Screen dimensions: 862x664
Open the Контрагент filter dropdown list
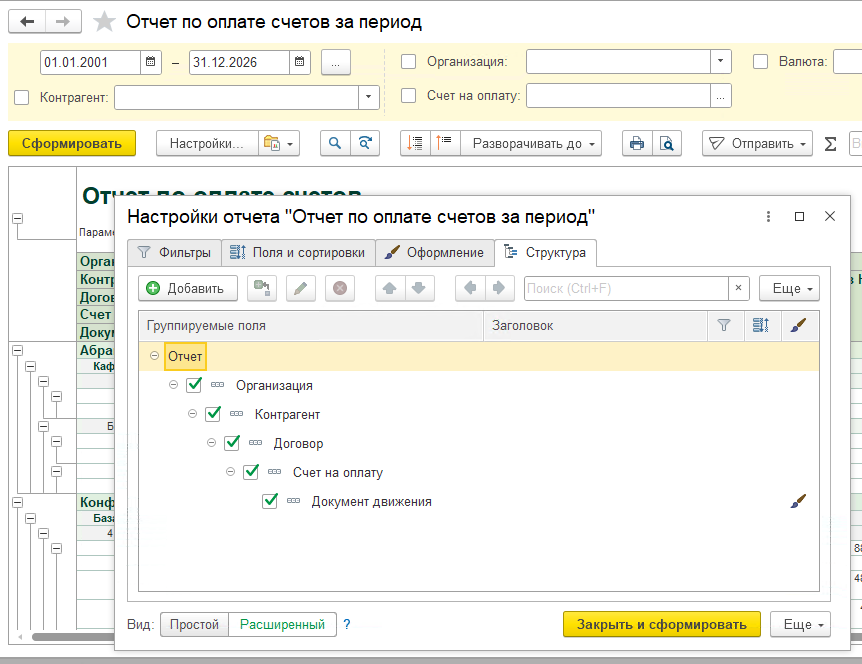point(368,97)
